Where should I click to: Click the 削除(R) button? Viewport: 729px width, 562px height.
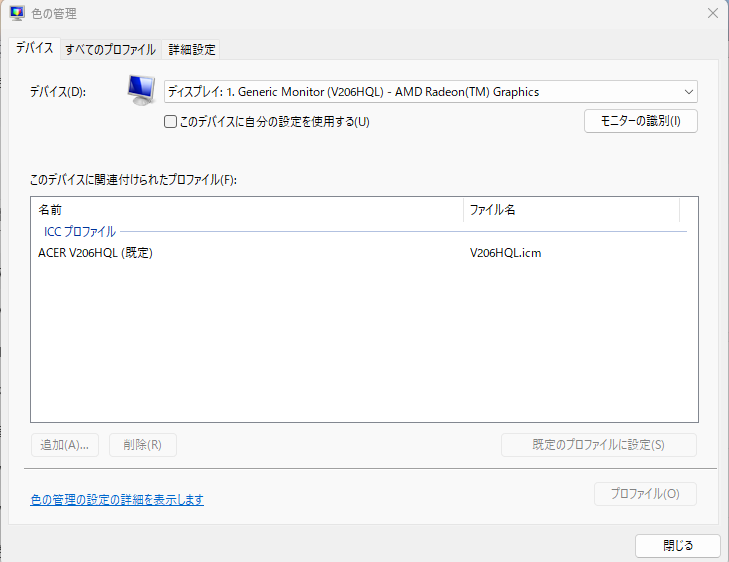coord(143,445)
